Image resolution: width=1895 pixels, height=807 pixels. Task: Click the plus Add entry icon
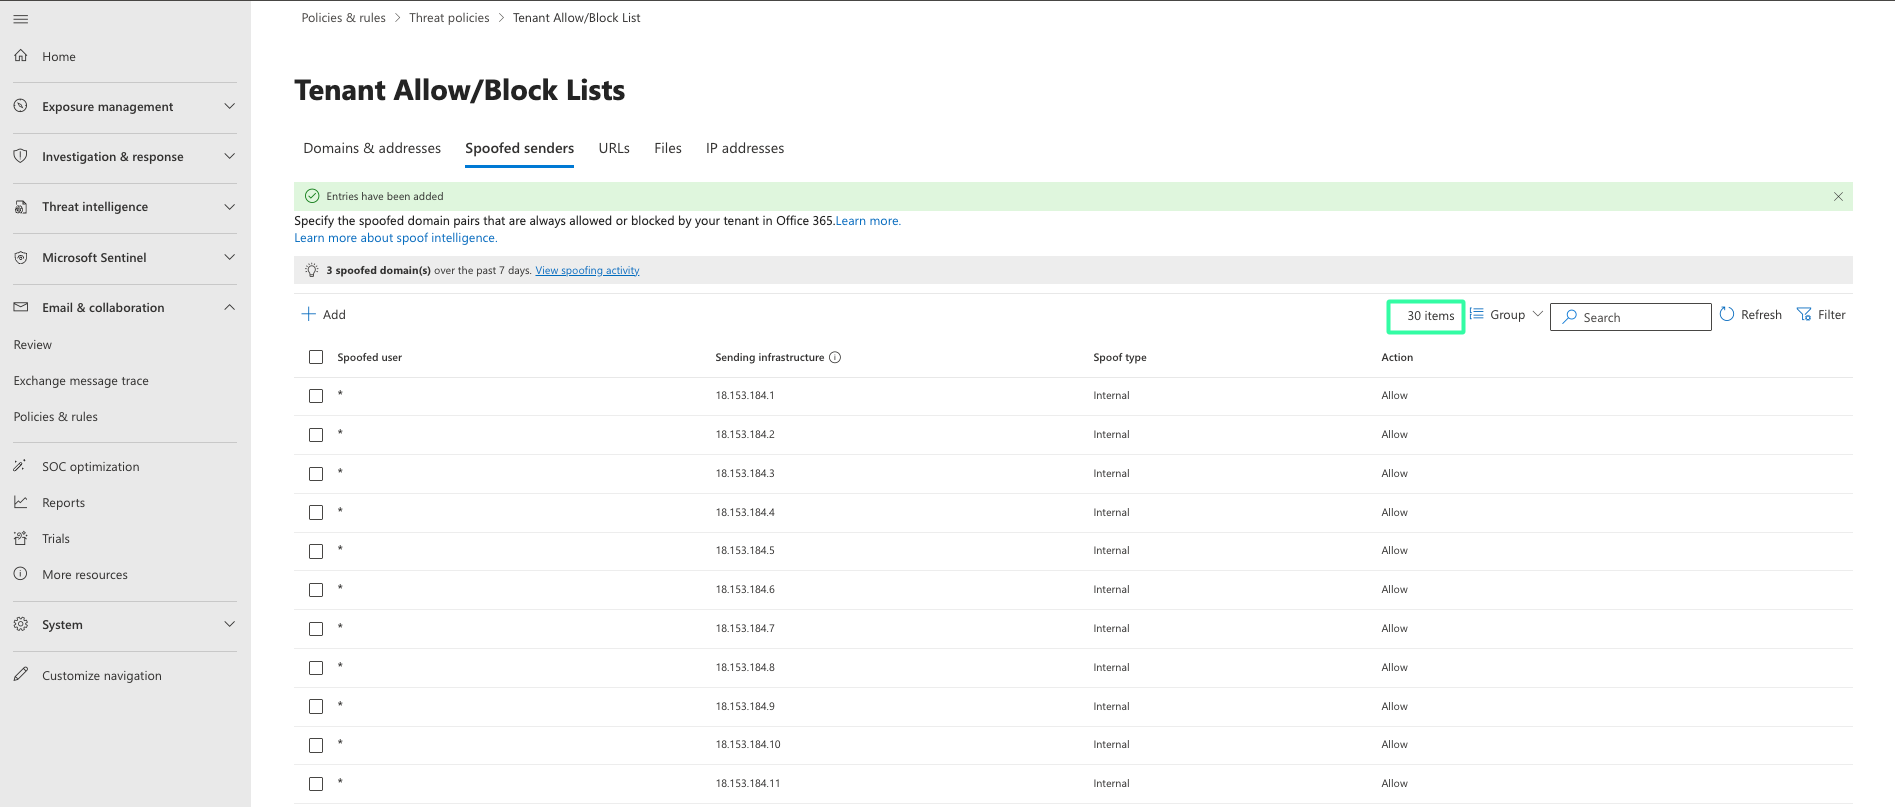tap(309, 314)
